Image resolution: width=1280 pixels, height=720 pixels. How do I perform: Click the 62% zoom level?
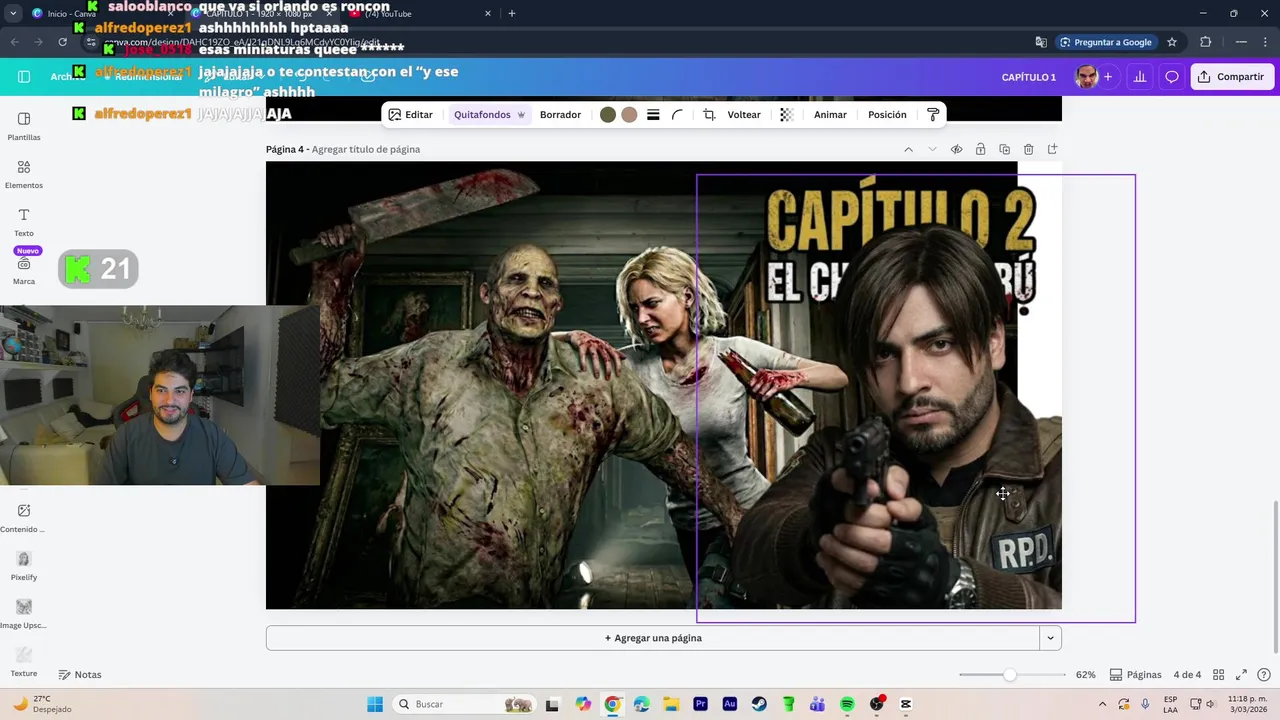point(1086,675)
